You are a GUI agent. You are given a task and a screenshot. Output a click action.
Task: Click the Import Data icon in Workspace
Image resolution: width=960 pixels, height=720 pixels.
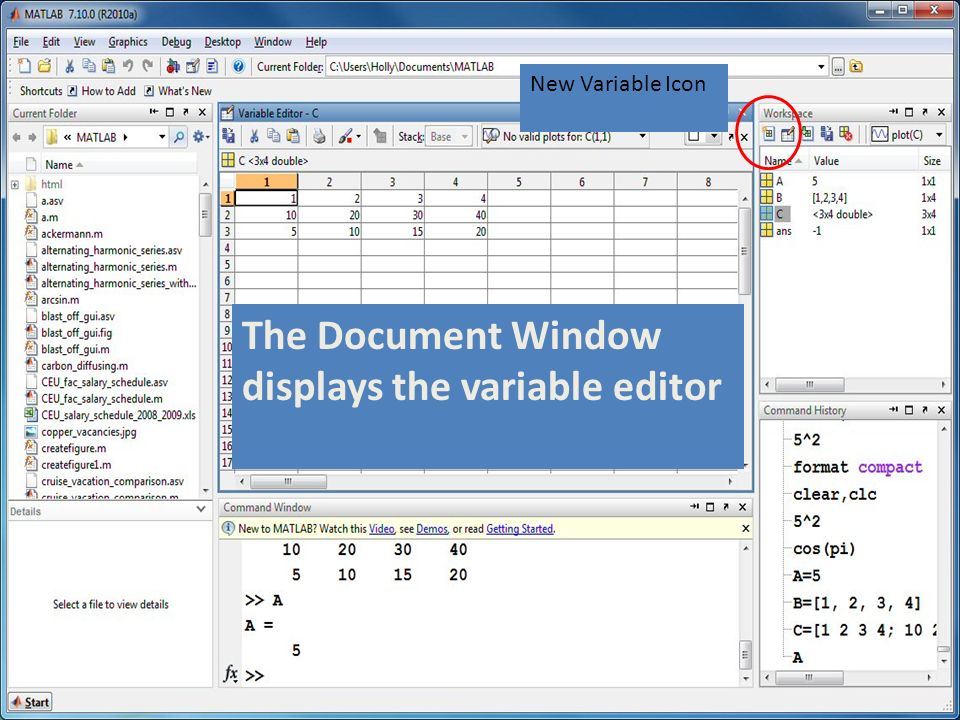808,133
